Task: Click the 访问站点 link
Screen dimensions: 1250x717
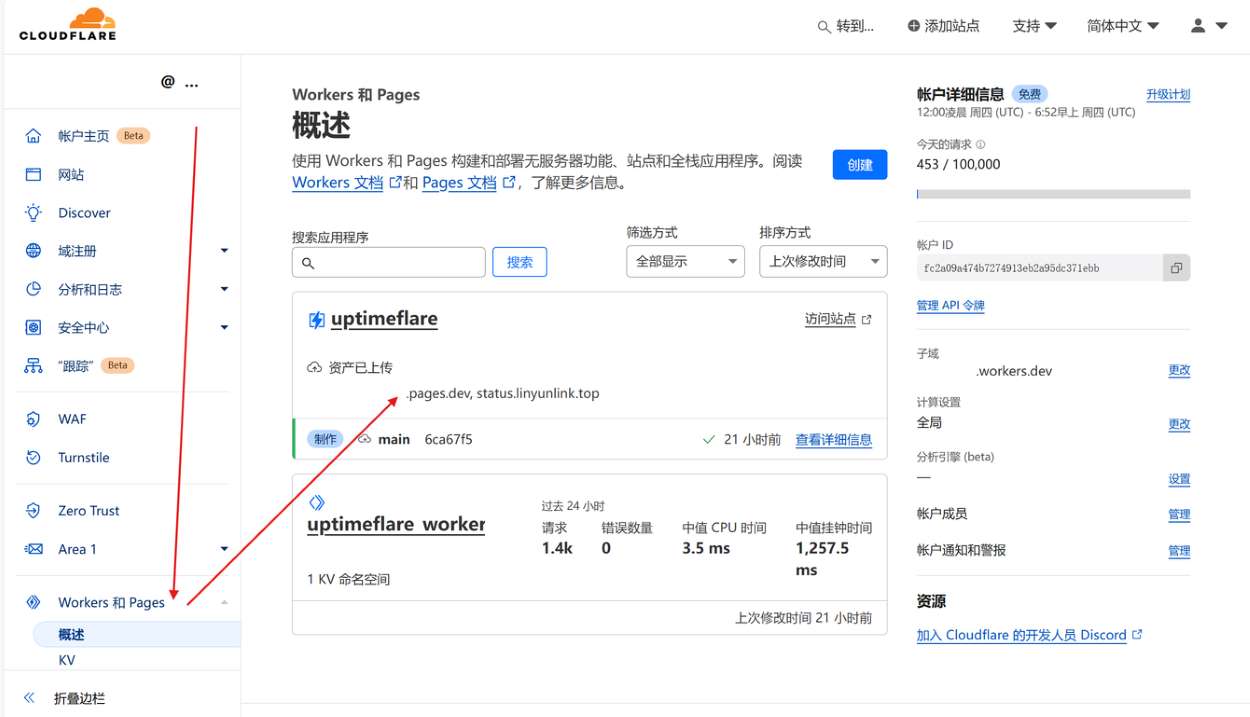Action: [830, 320]
